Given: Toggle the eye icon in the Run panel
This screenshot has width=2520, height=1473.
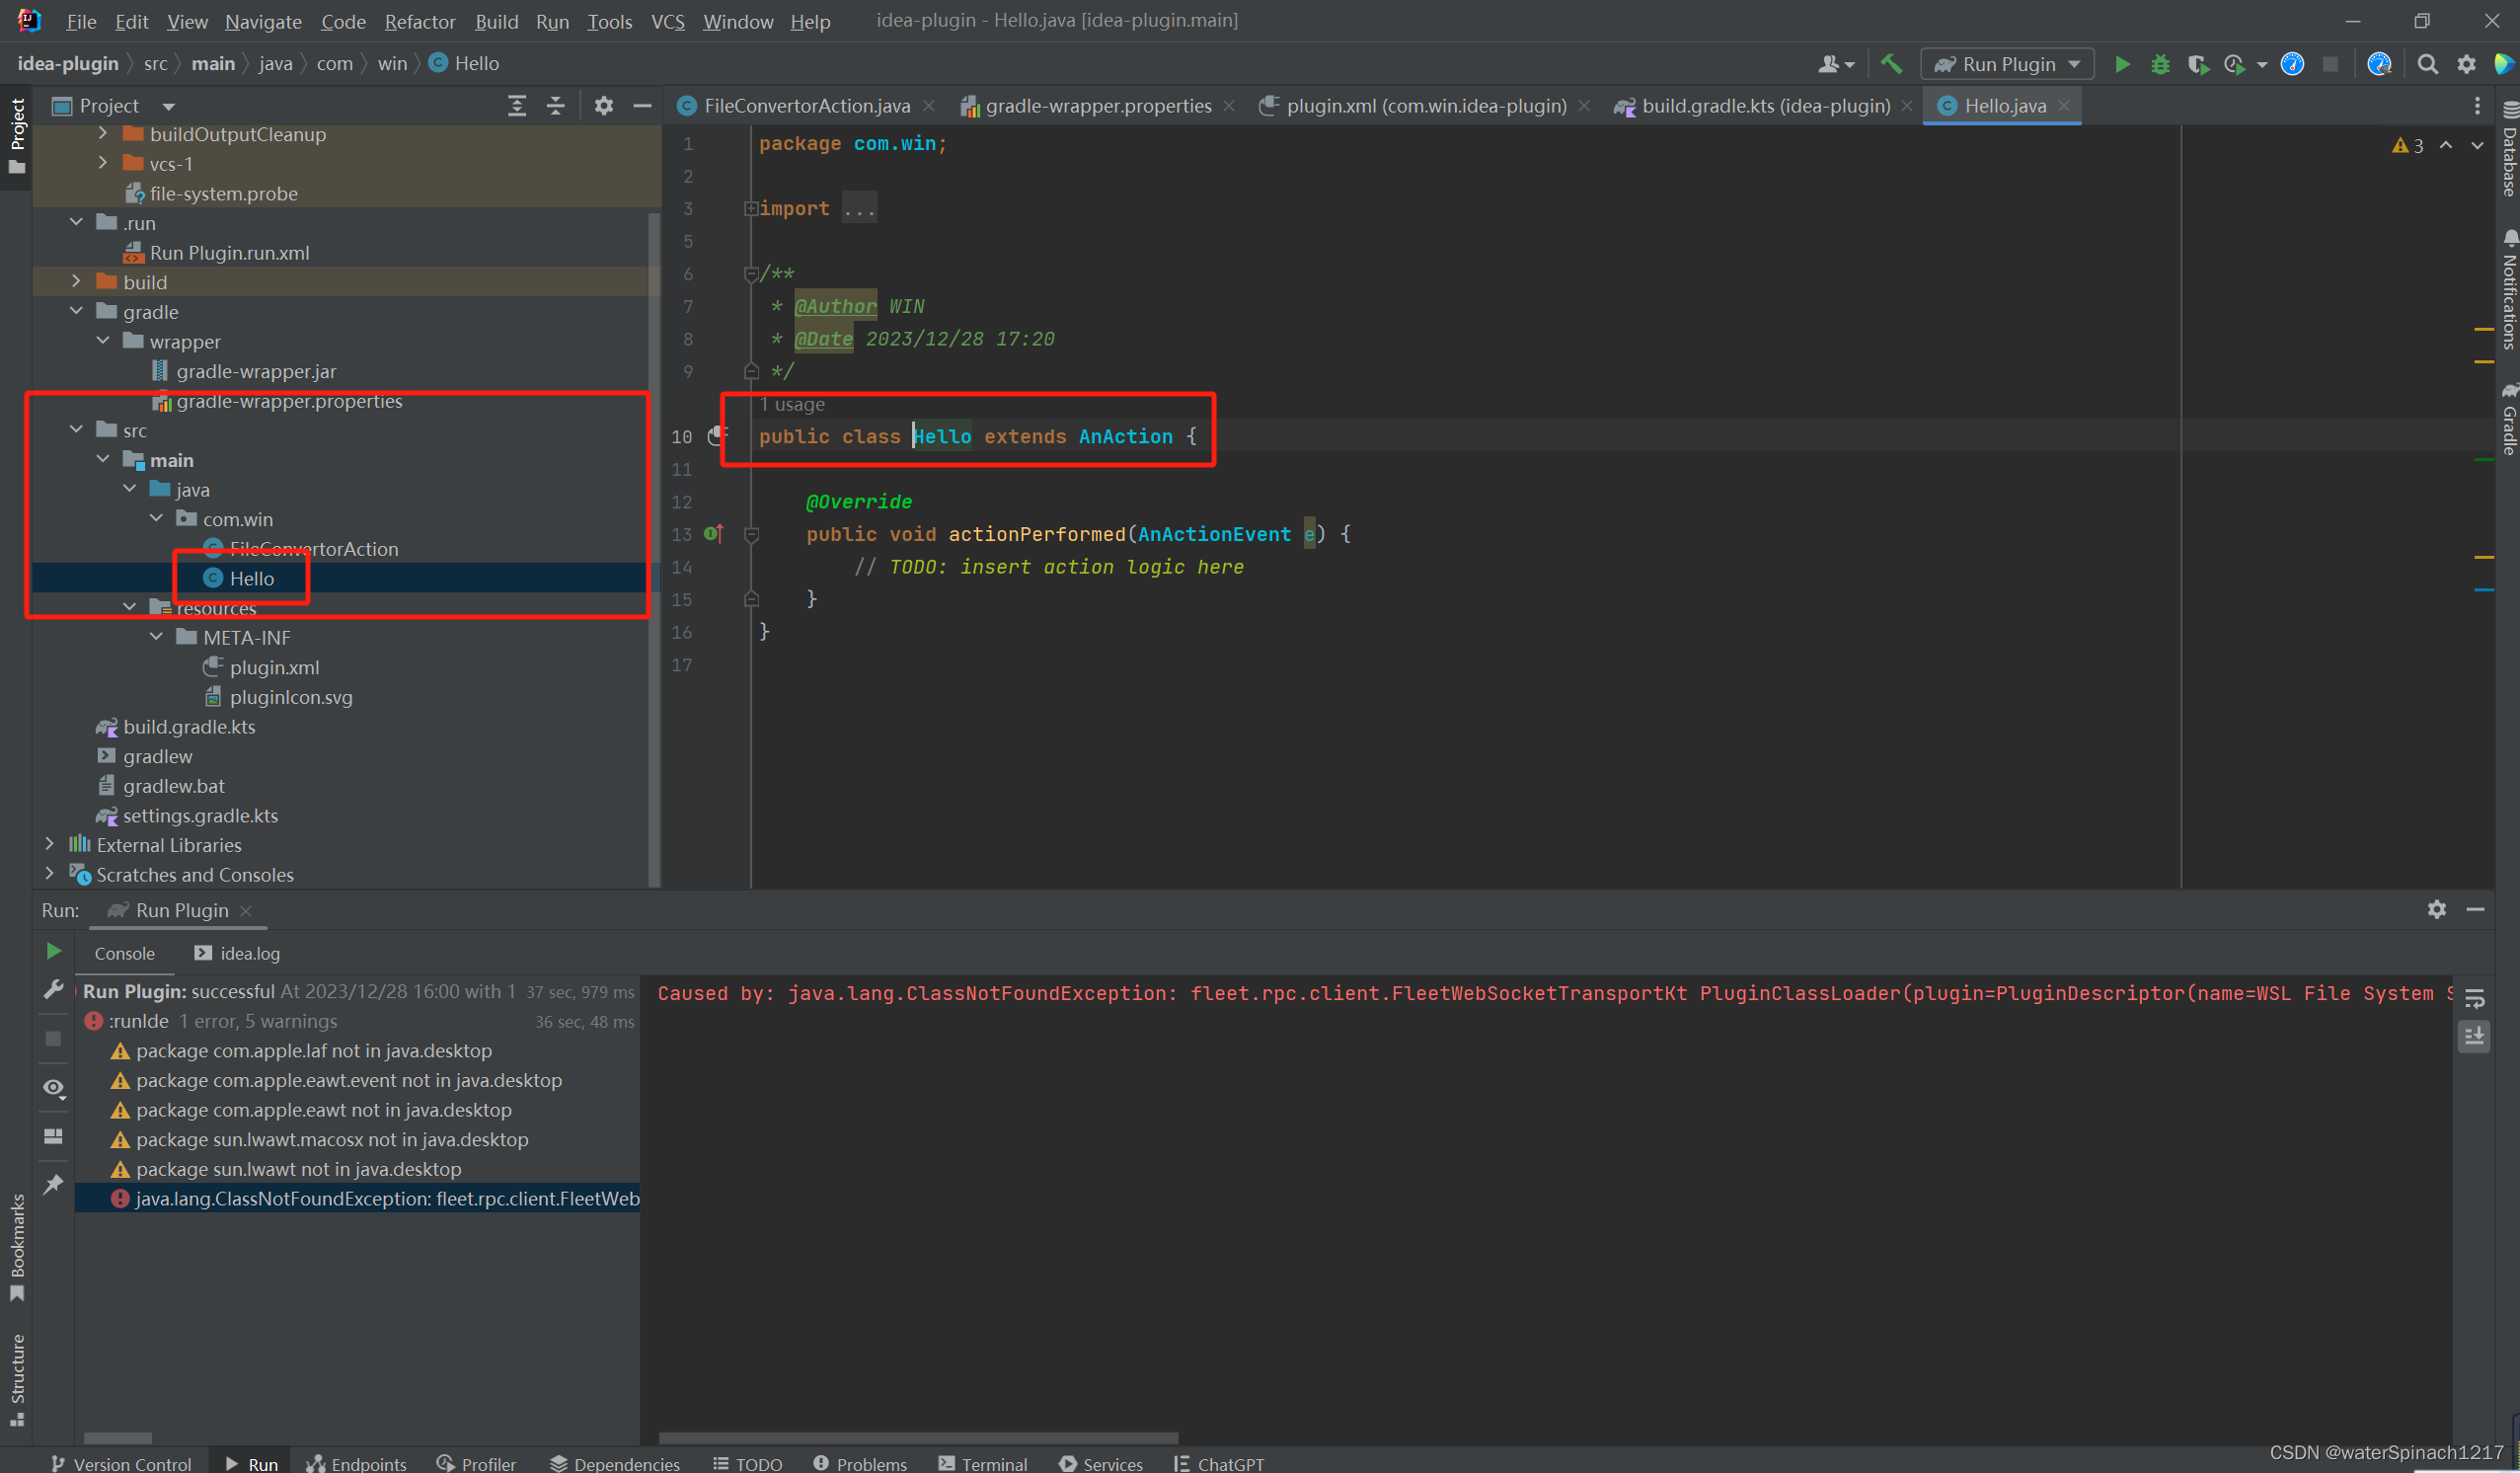Looking at the screenshot, I should 54,1087.
